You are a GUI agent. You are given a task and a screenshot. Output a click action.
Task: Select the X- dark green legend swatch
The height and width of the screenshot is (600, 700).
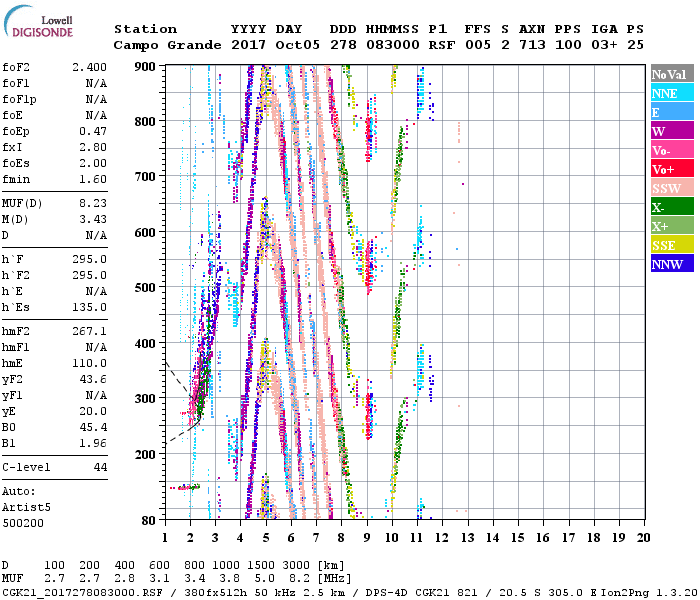click(672, 207)
